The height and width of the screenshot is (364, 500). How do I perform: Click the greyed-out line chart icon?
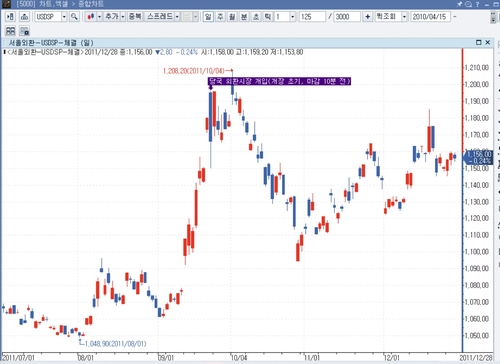[x=187, y=17]
